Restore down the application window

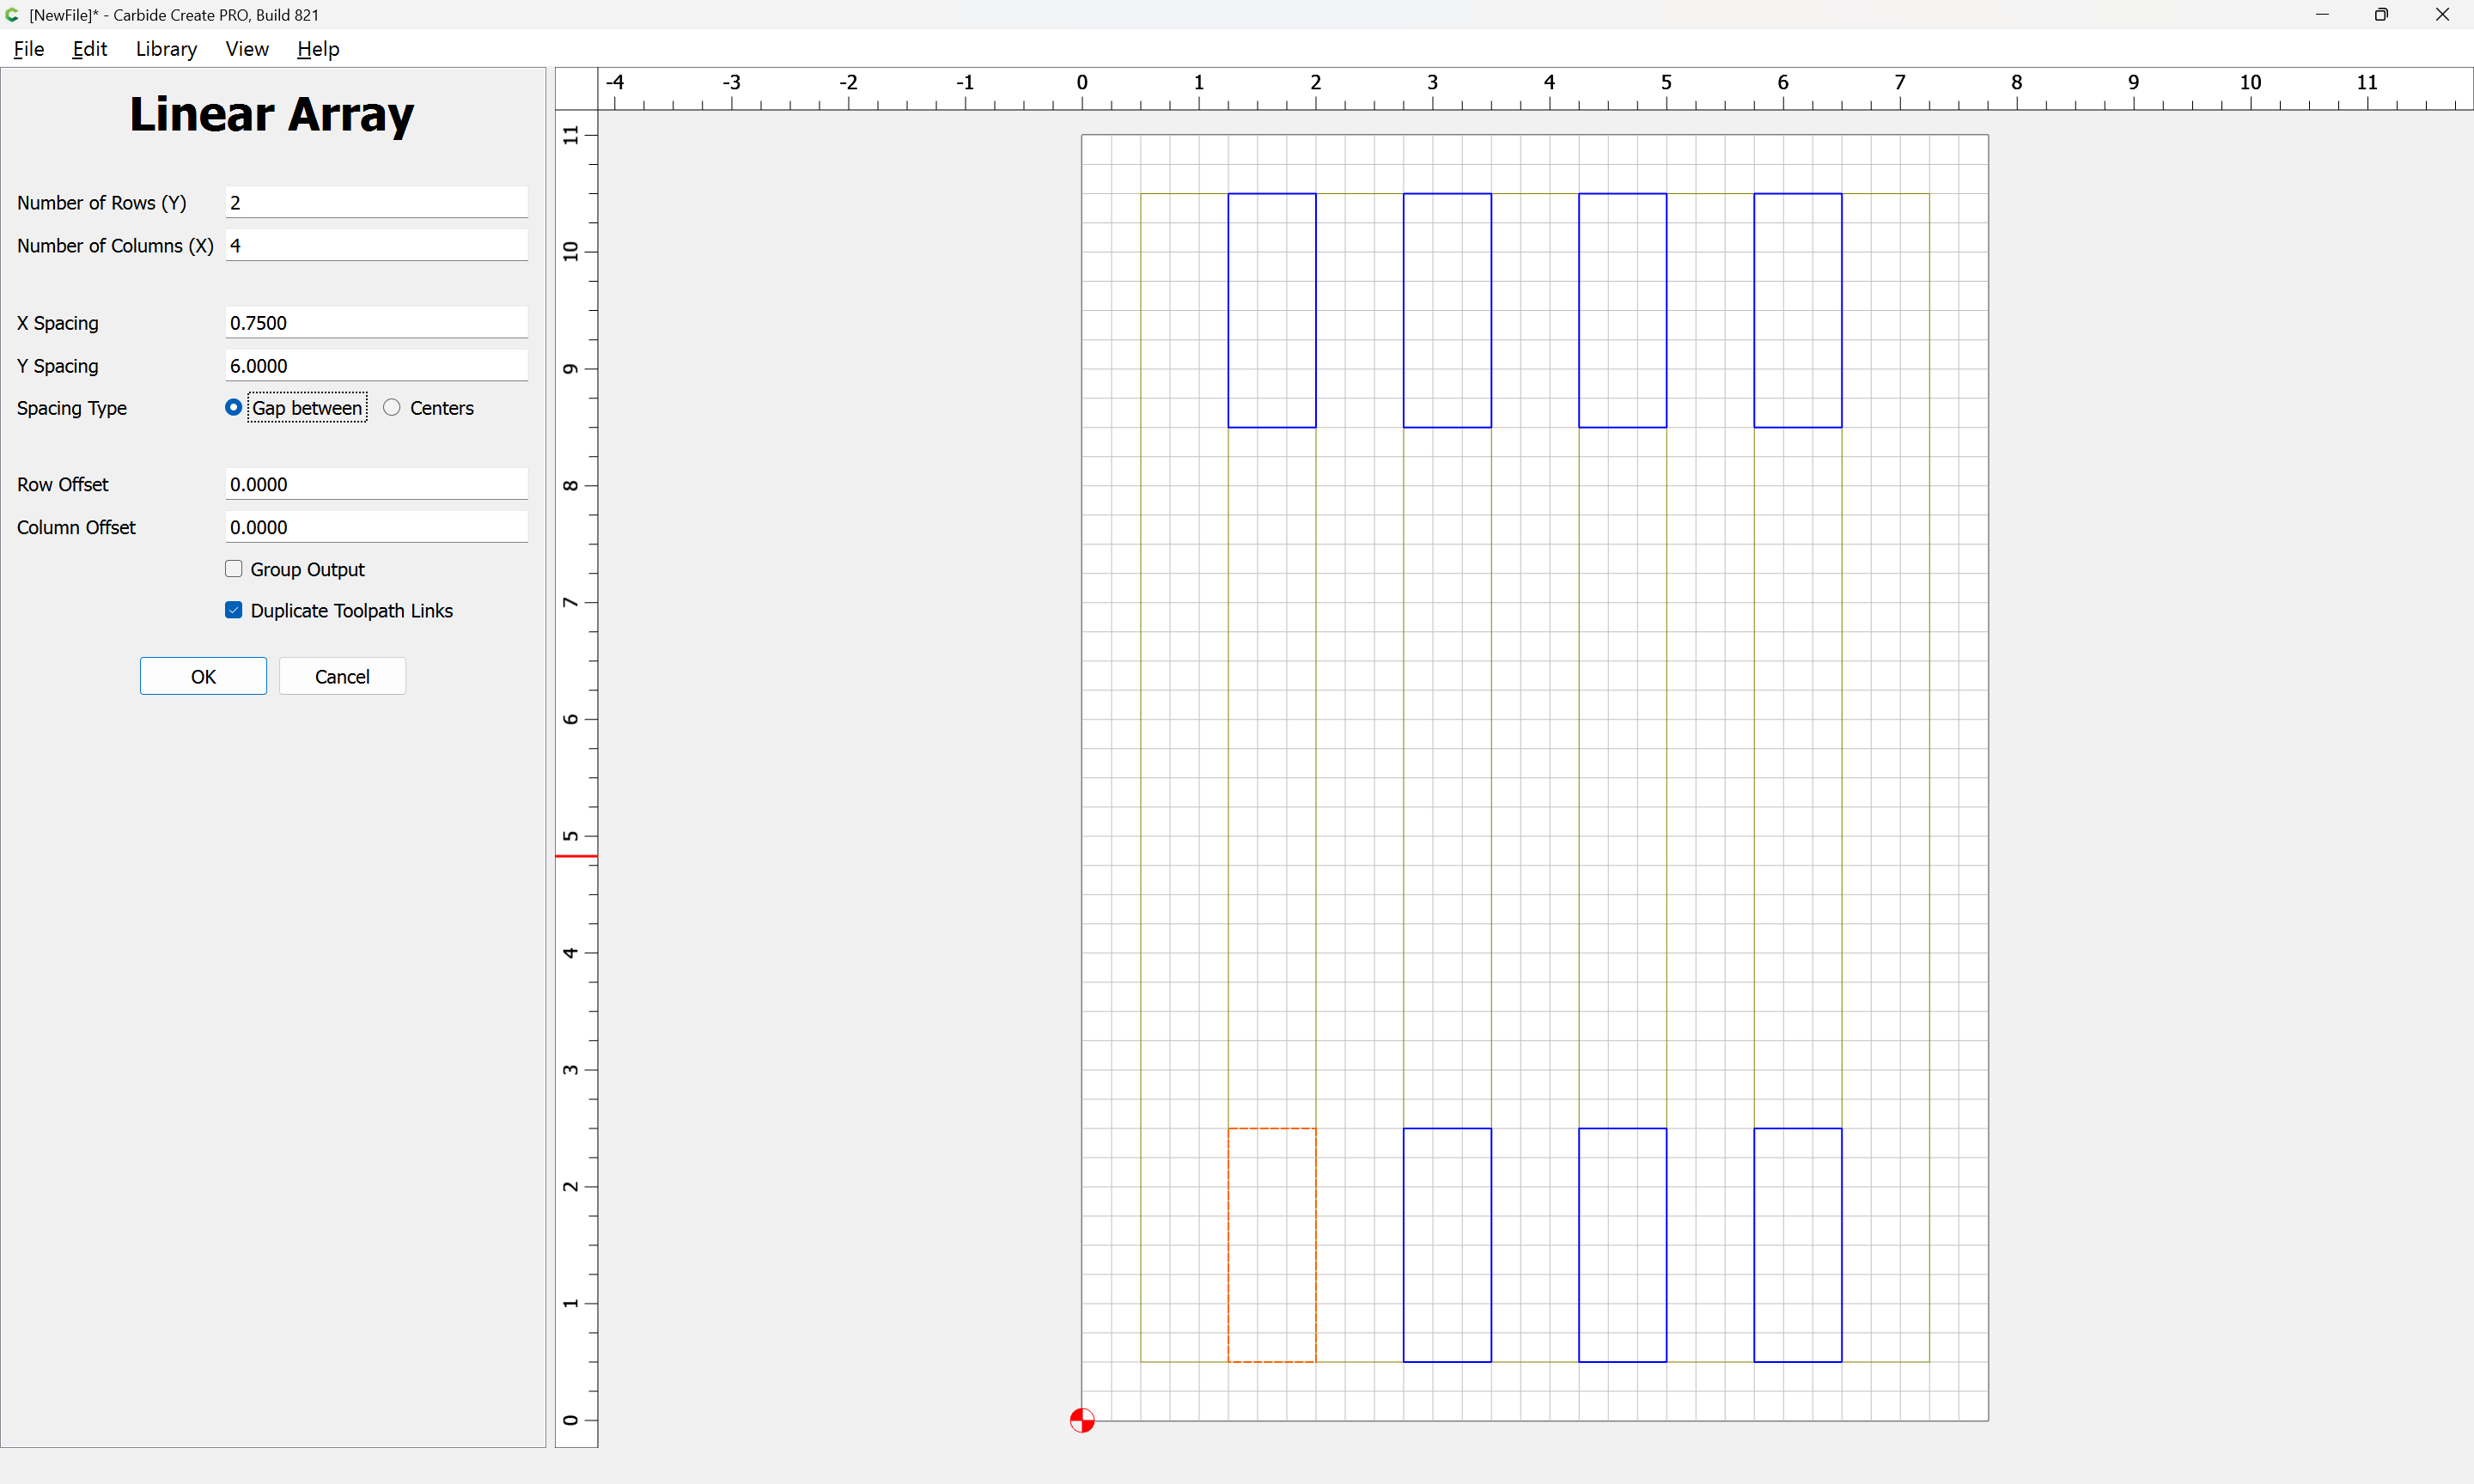point(2381,14)
